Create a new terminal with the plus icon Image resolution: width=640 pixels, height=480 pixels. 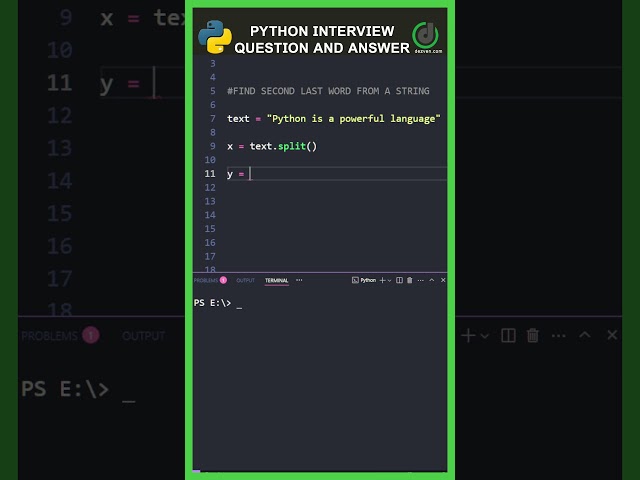tap(382, 280)
